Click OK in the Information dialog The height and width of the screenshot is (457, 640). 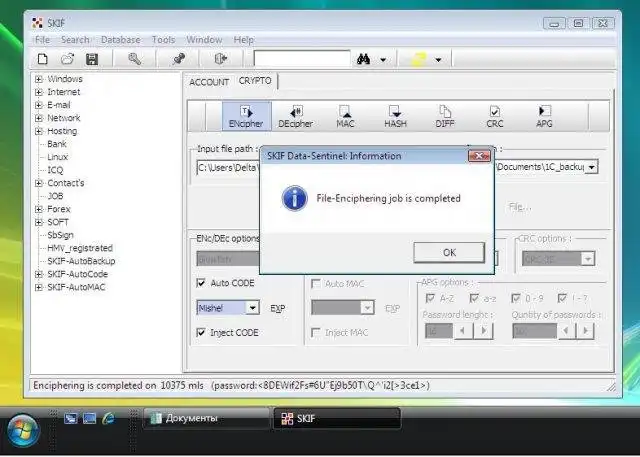click(x=449, y=253)
